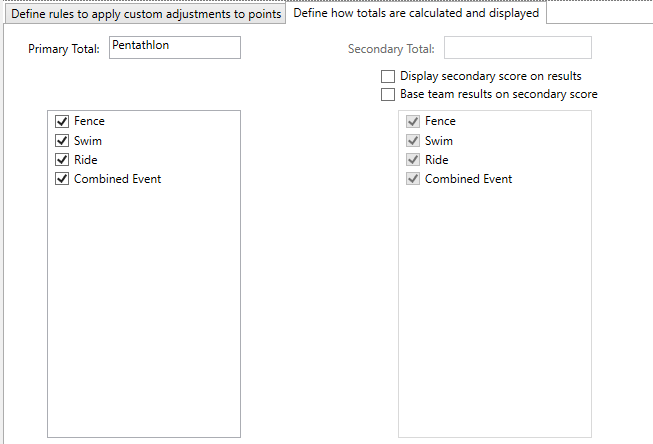The height and width of the screenshot is (444, 653).
Task: Toggle Ride checkbox in primary list
Action: (62, 160)
